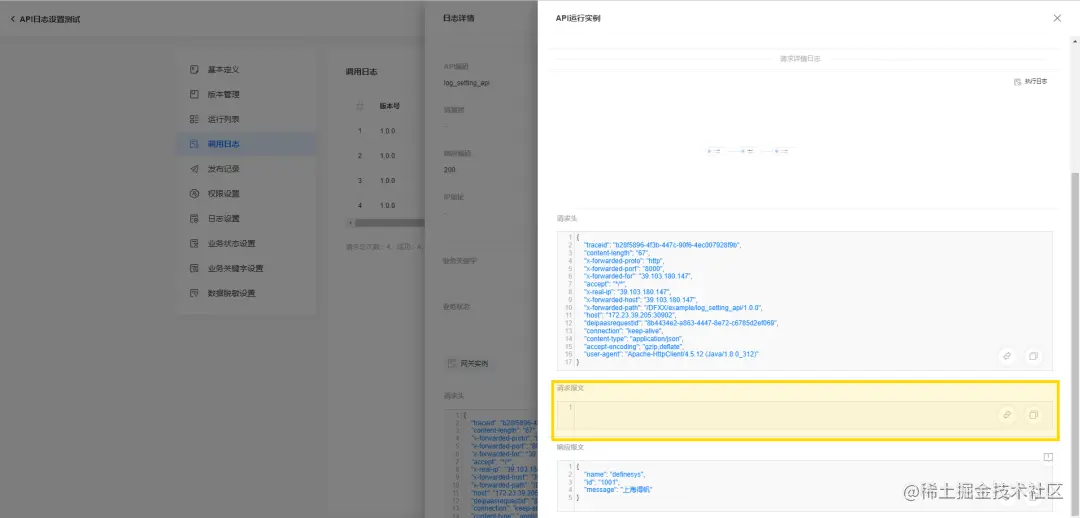Click into the empty 请求报文 editor
The height and width of the screenshot is (518, 1080).
pos(804,415)
